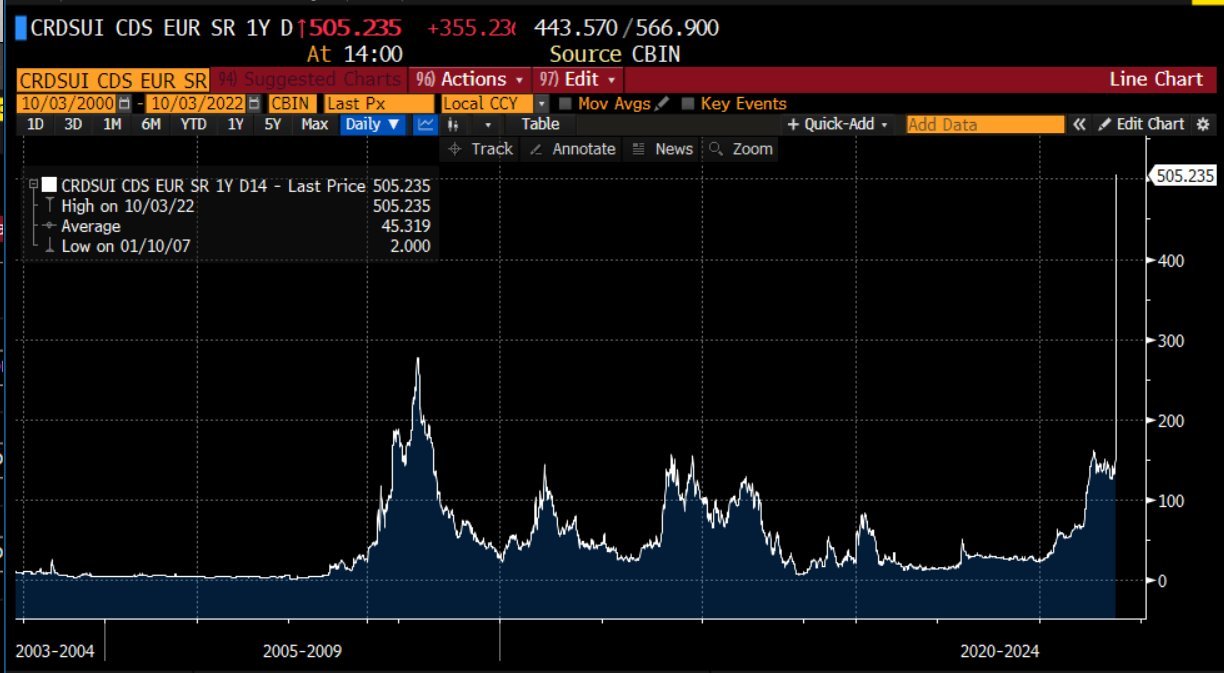Open the Quick-Add dropdown

click(x=838, y=124)
